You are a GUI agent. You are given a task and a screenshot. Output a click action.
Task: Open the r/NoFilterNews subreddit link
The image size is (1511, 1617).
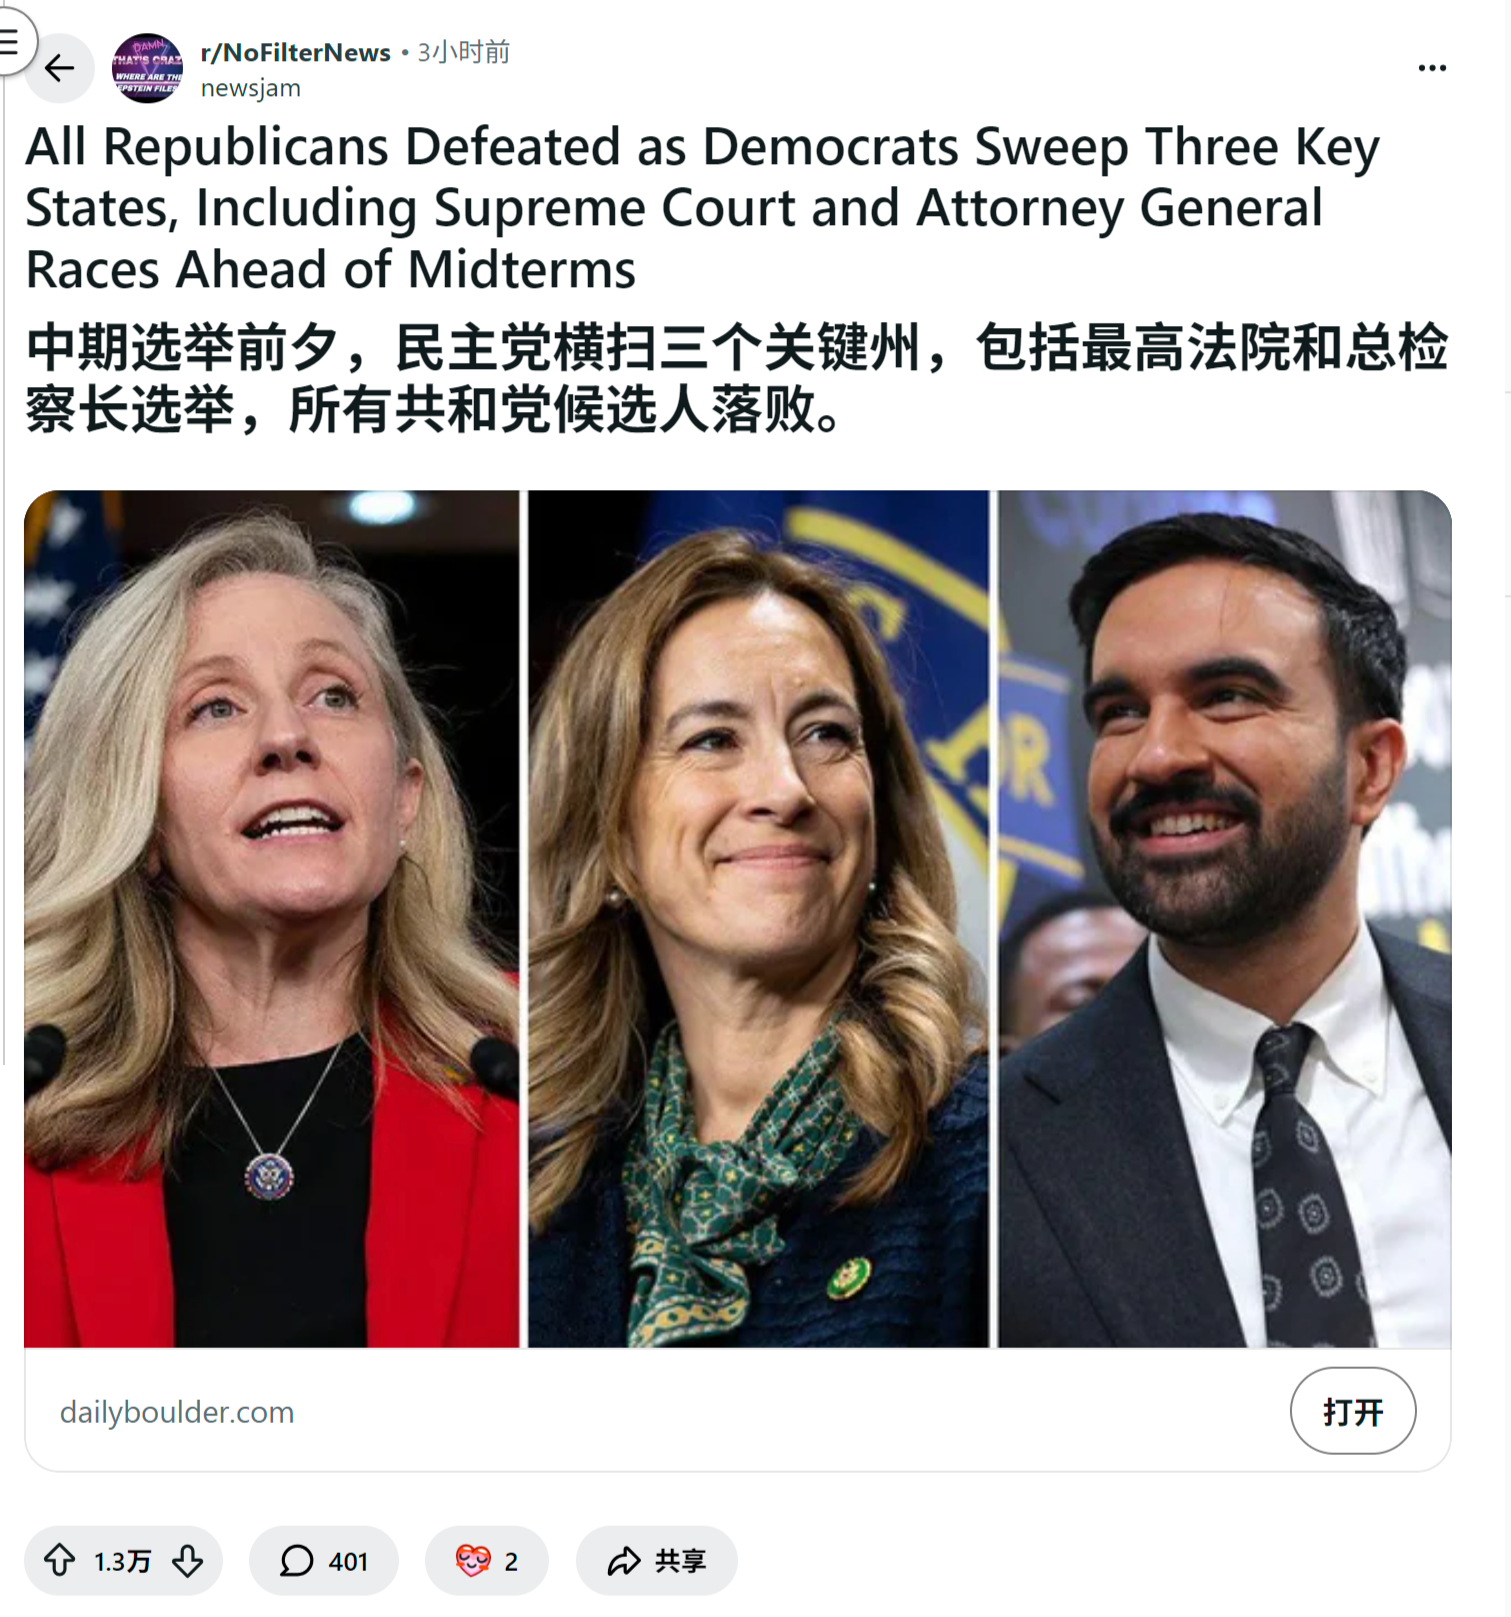tap(295, 52)
